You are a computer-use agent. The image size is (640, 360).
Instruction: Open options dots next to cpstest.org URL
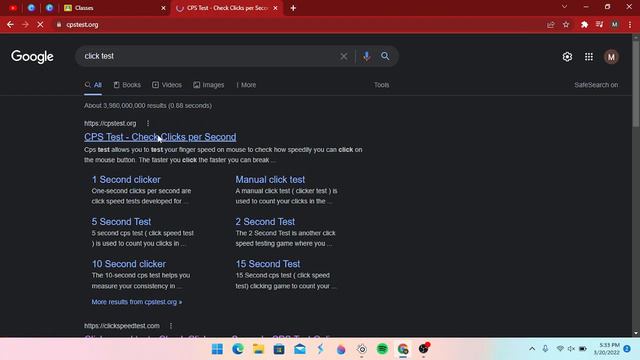[148, 123]
